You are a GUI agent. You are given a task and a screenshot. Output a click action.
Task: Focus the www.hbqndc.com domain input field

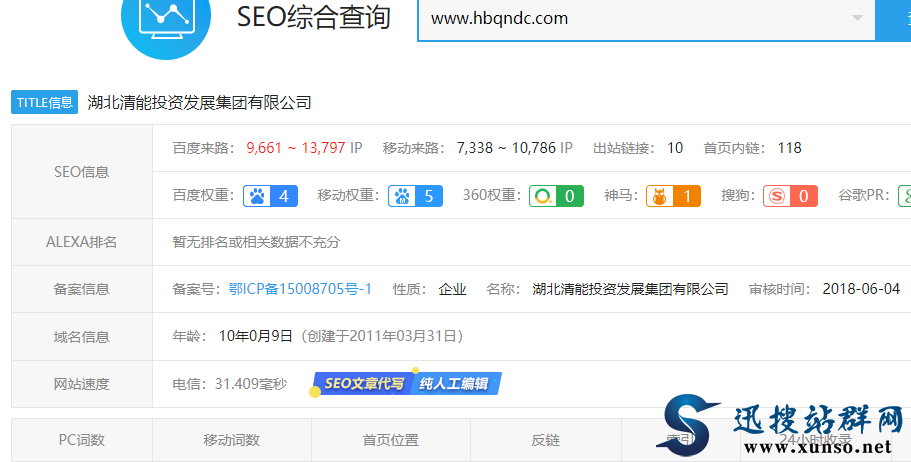pyautogui.click(x=646, y=19)
